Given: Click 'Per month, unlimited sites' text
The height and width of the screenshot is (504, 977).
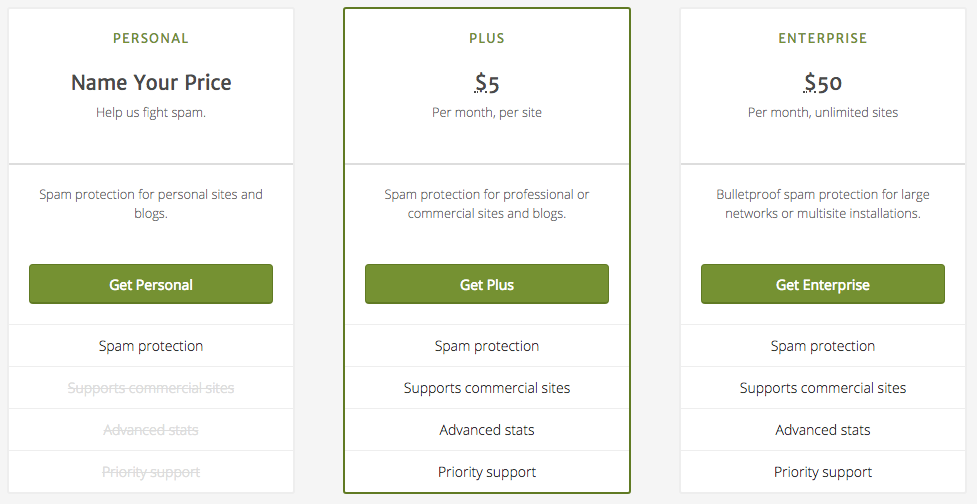Looking at the screenshot, I should [x=823, y=113].
